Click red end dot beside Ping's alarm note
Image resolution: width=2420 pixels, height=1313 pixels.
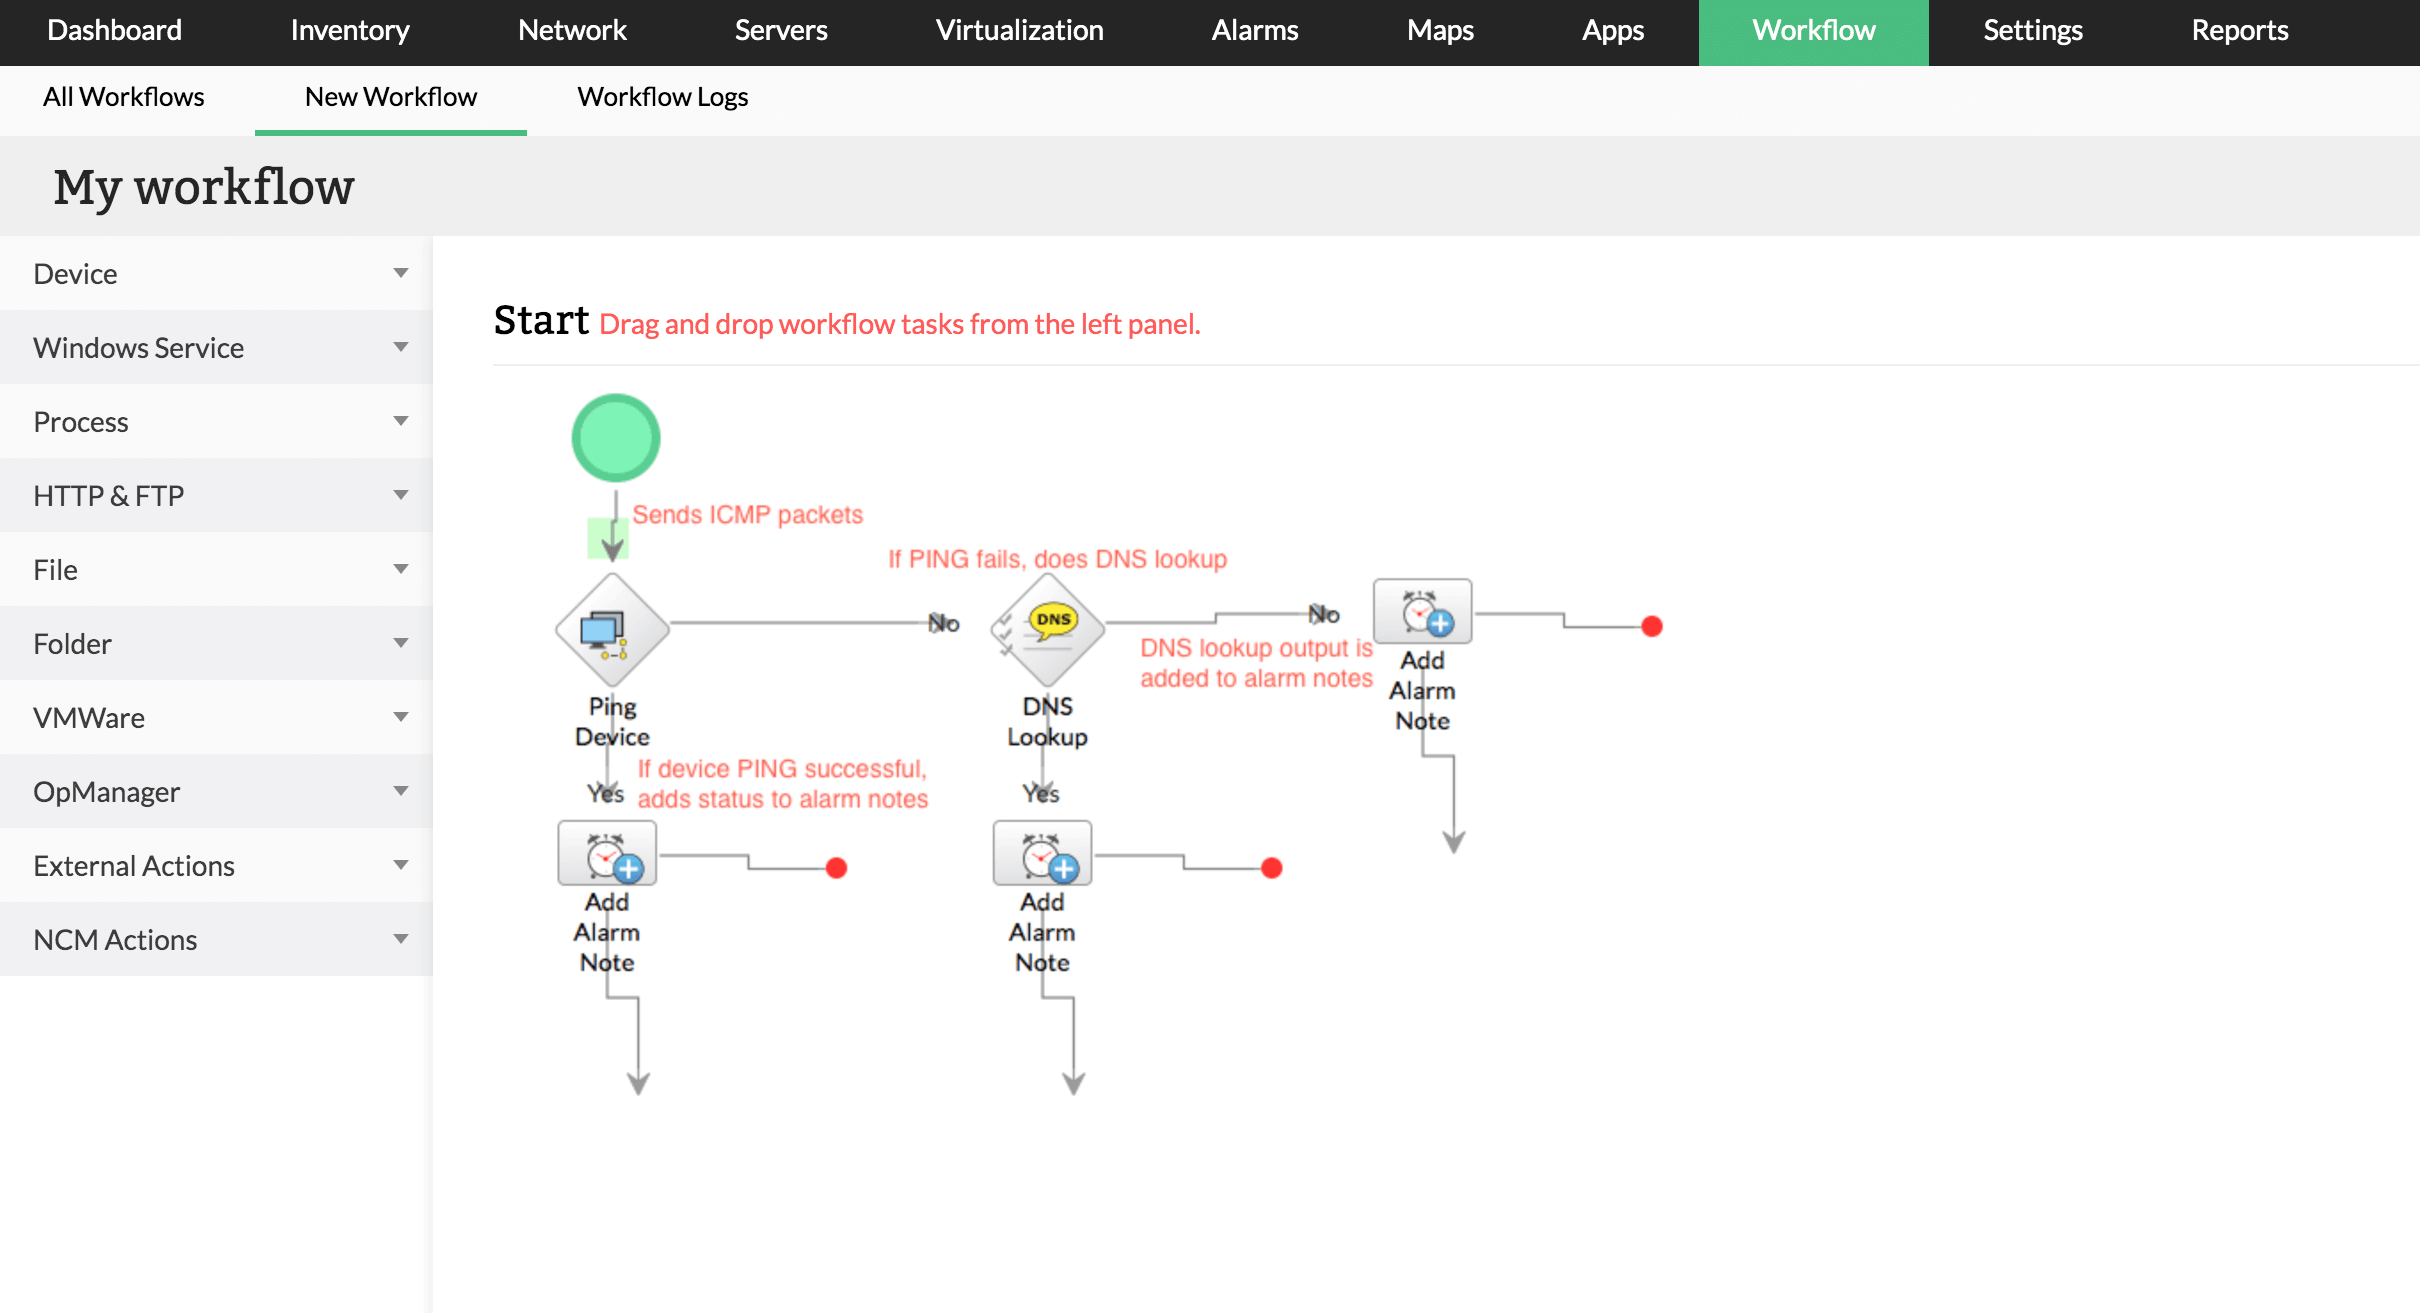click(x=837, y=868)
